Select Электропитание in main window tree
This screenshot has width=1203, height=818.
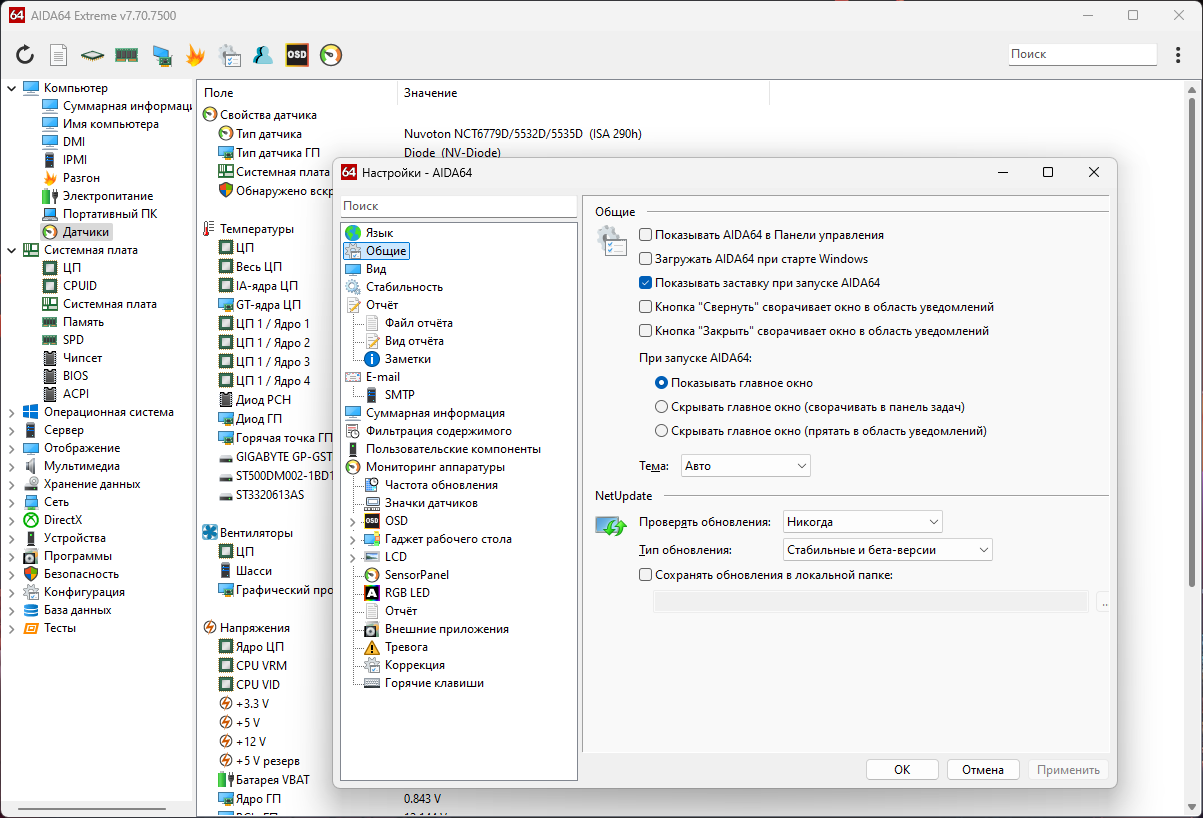coord(108,196)
